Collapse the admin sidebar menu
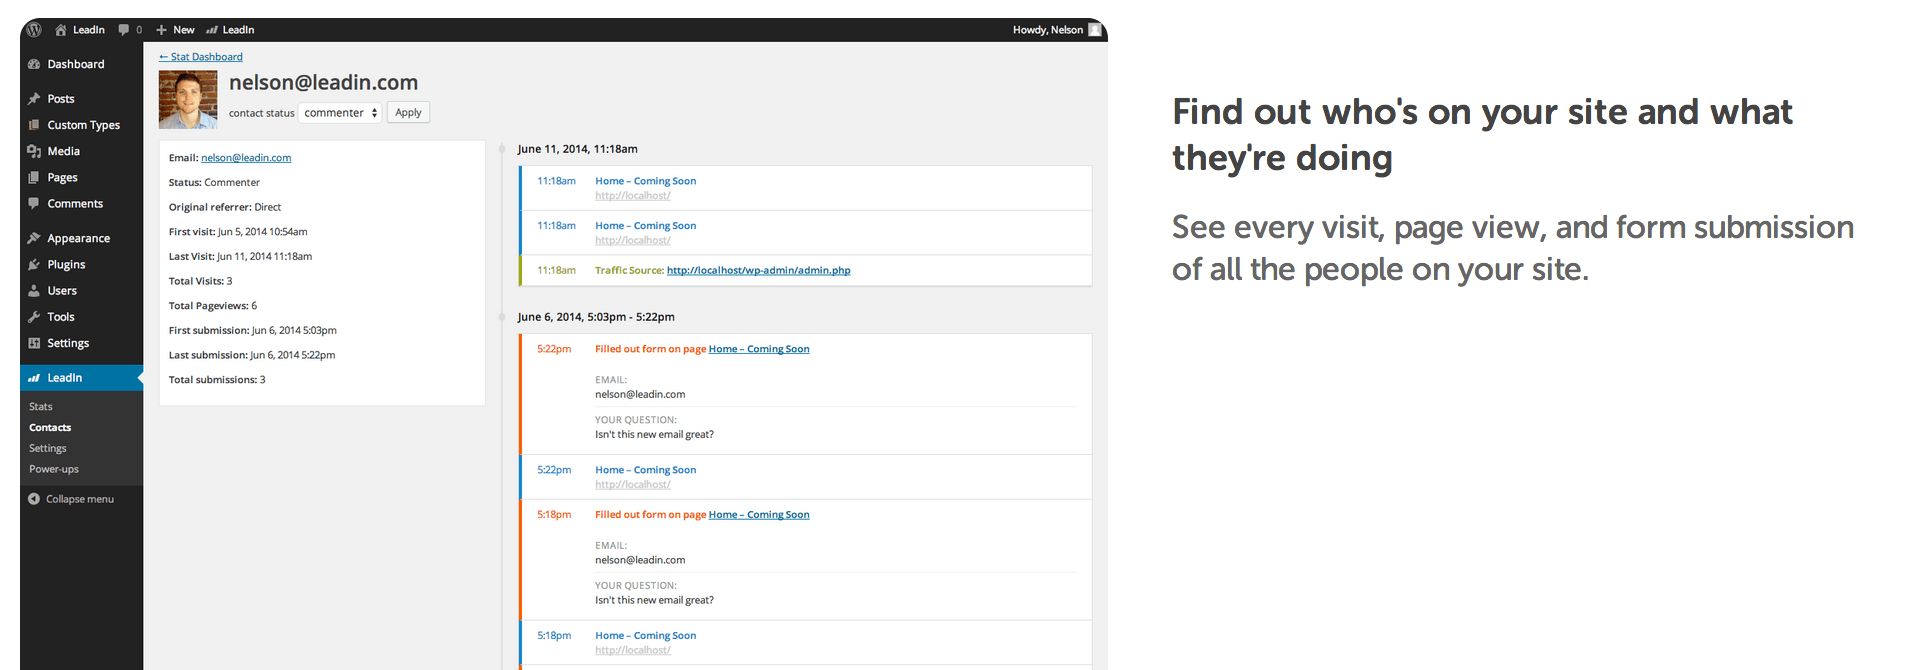1906x670 pixels. 70,499
